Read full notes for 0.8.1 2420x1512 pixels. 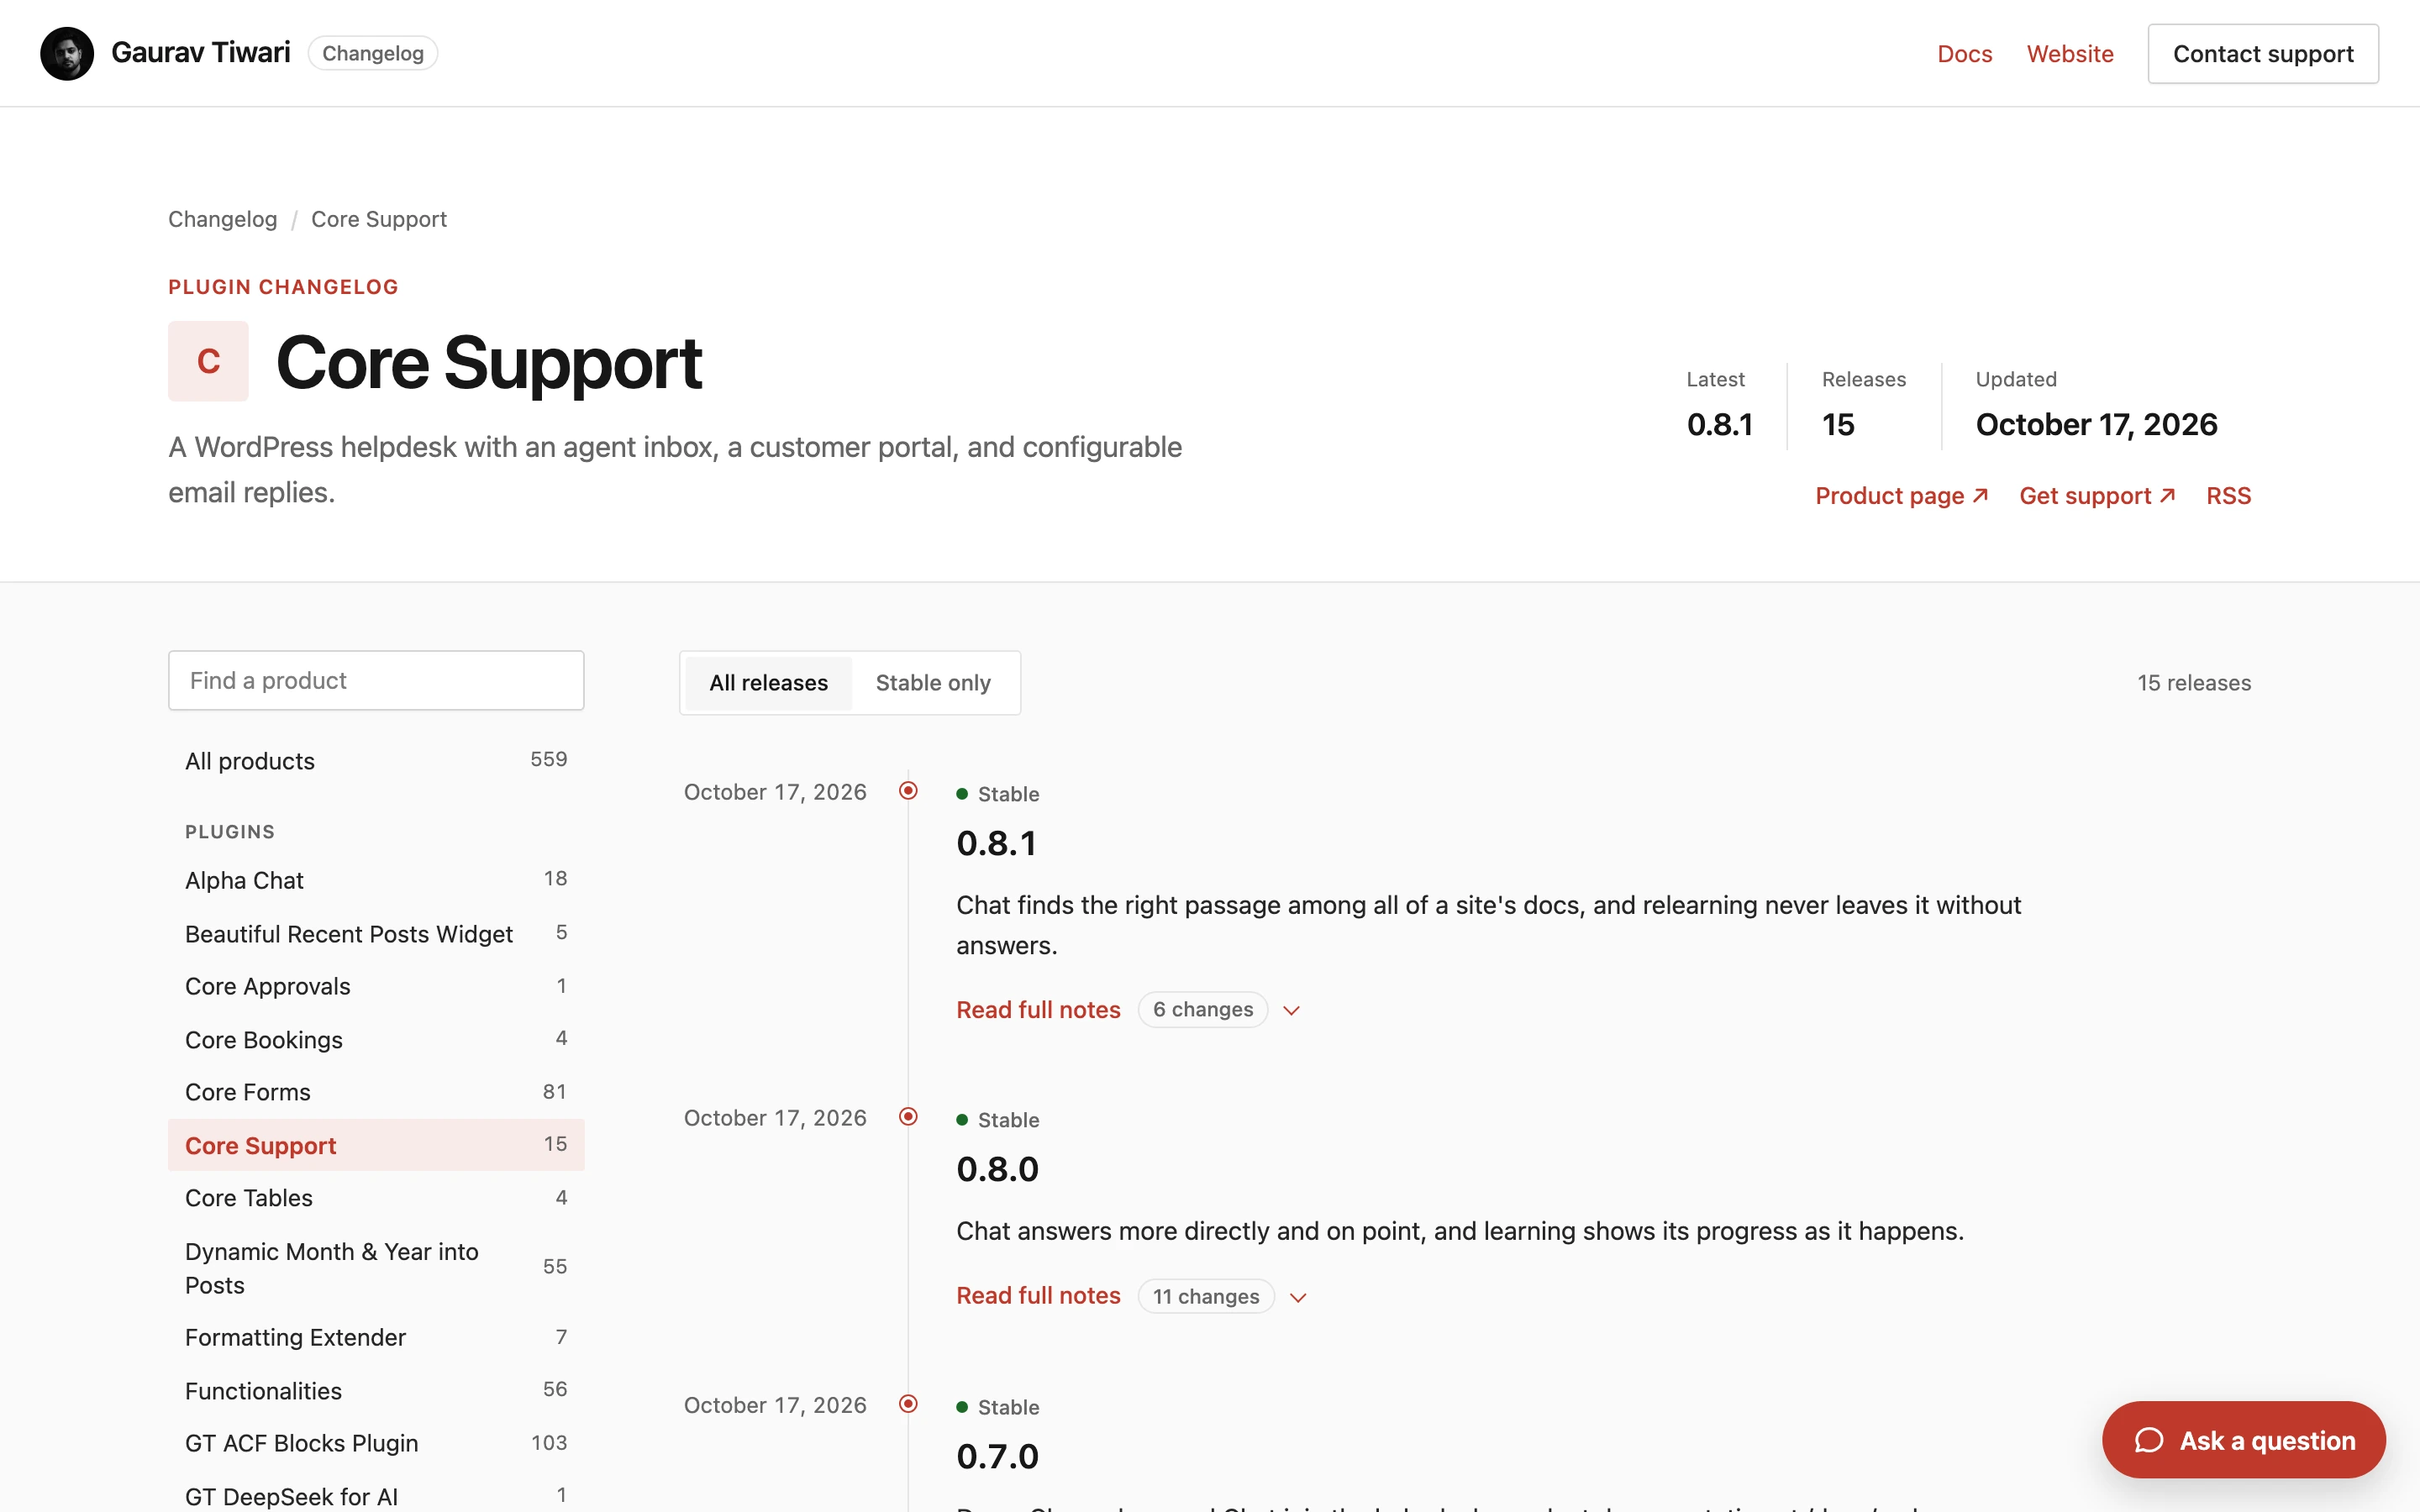point(1038,1010)
